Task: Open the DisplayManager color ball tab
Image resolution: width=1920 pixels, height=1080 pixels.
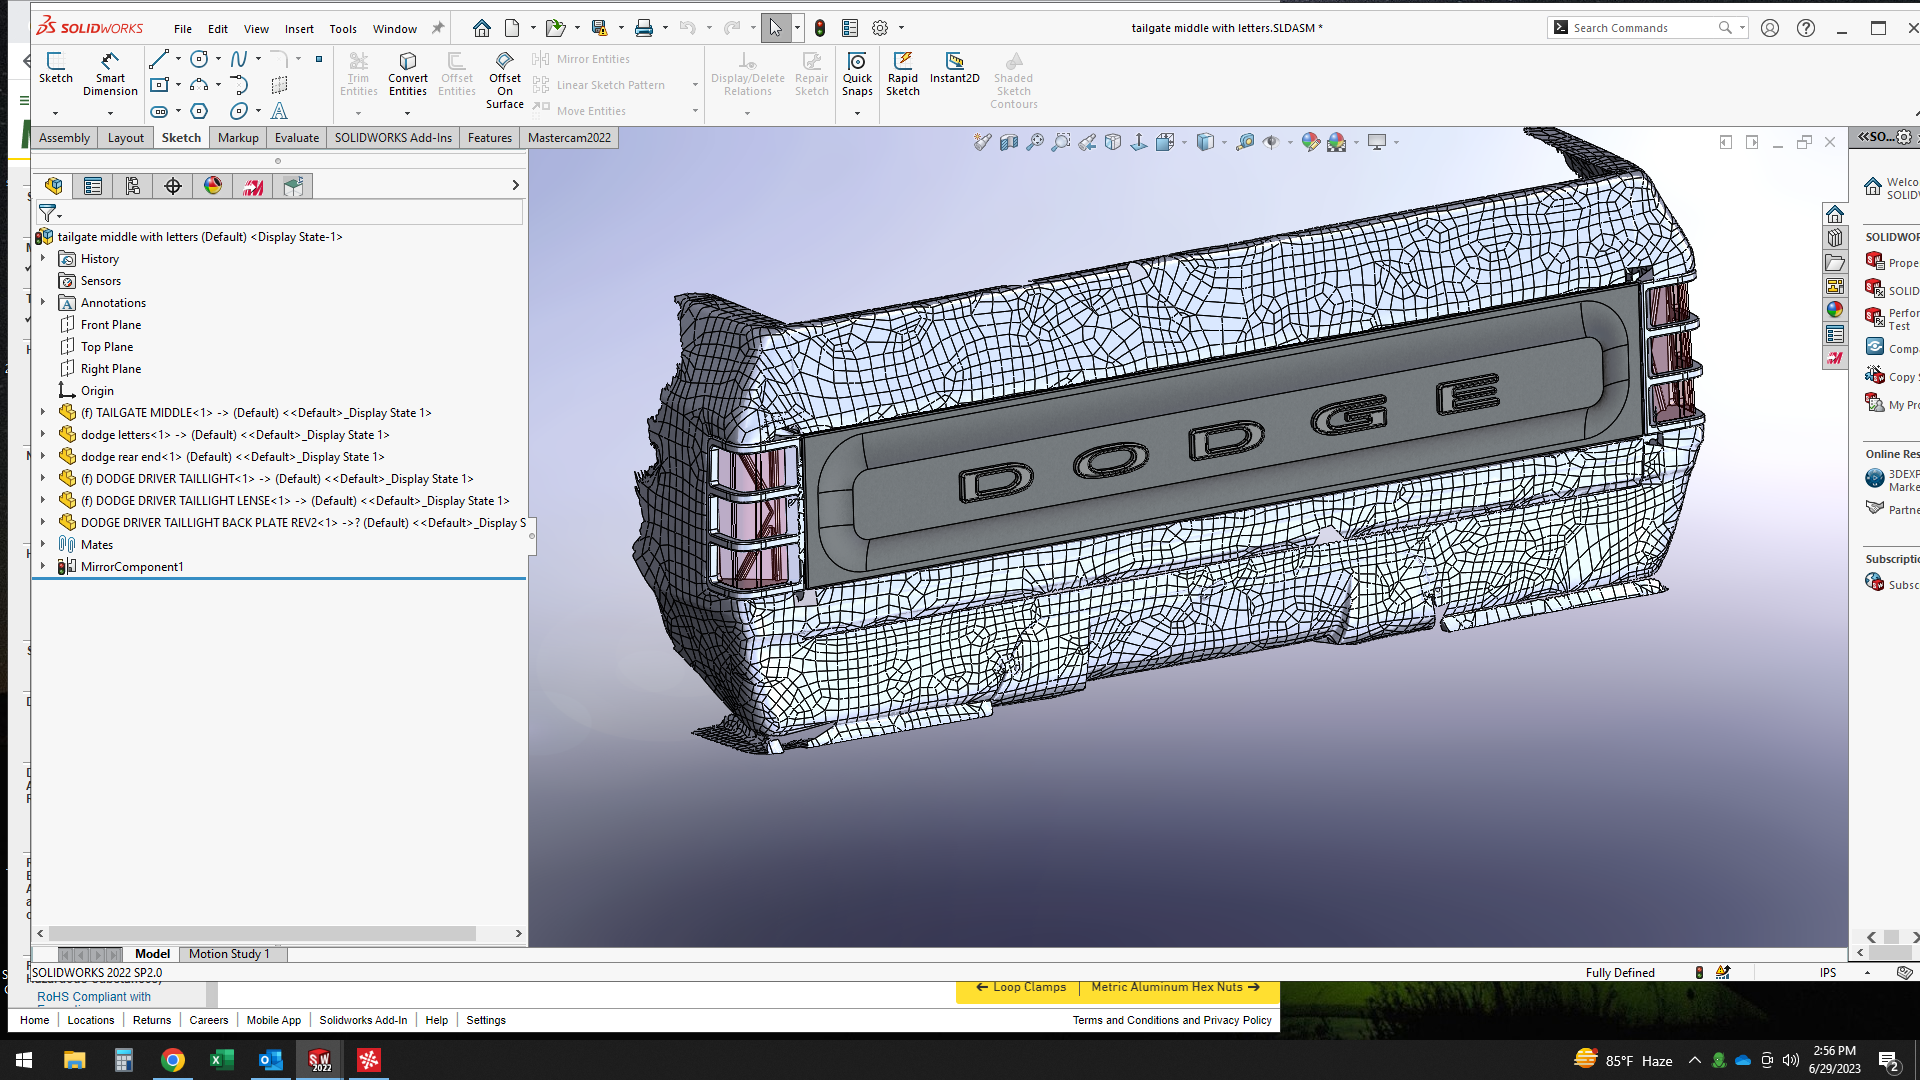Action: tap(213, 186)
